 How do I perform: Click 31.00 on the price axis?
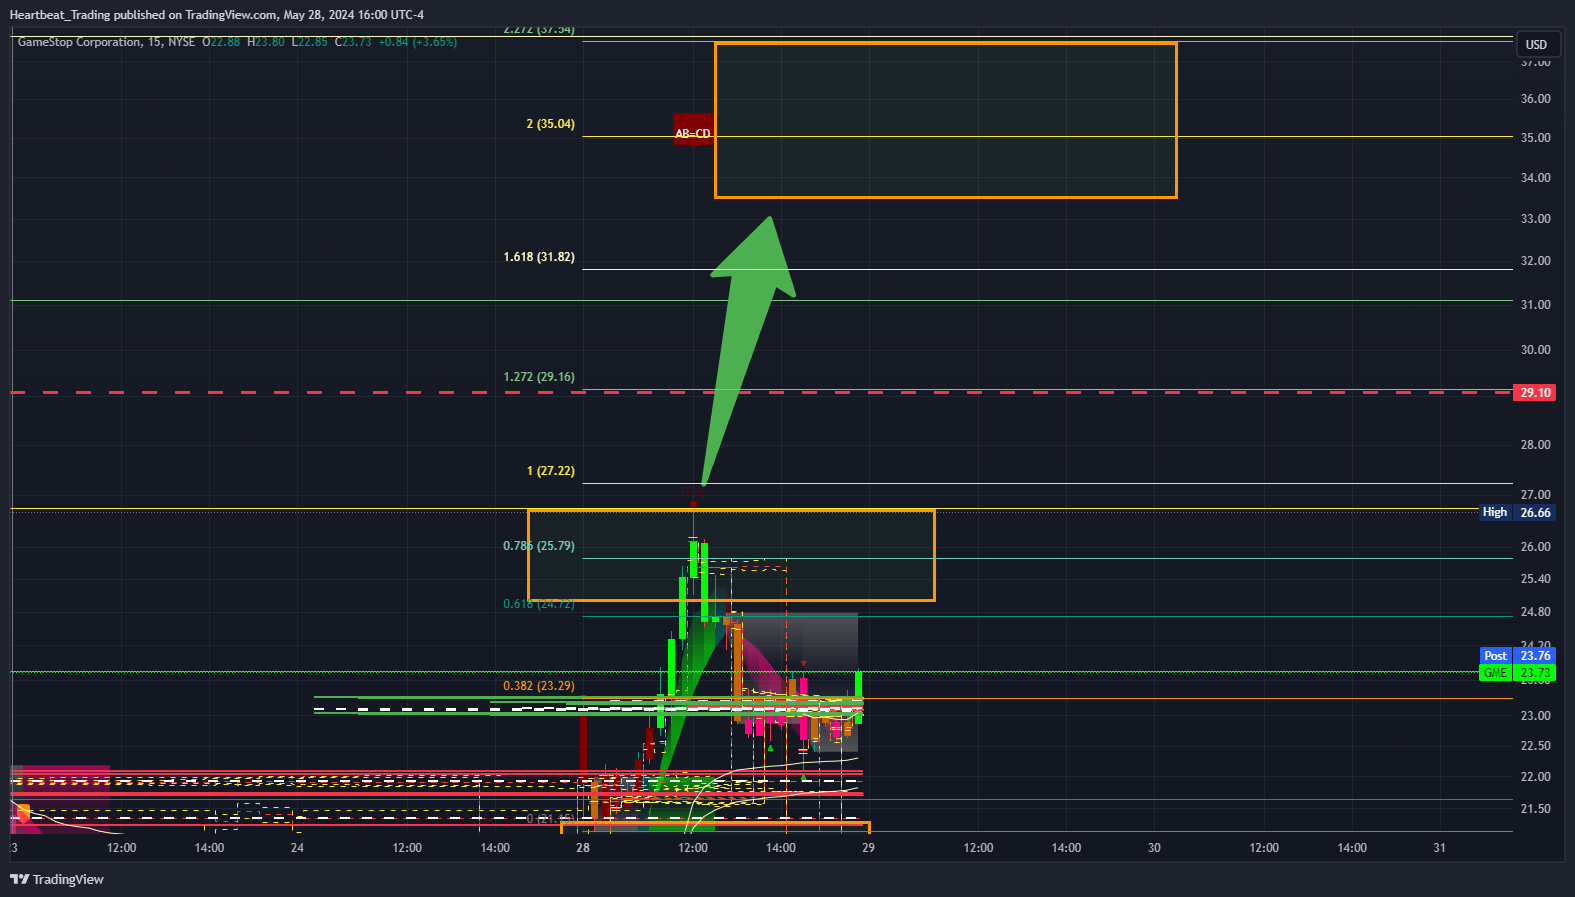[x=1535, y=305]
